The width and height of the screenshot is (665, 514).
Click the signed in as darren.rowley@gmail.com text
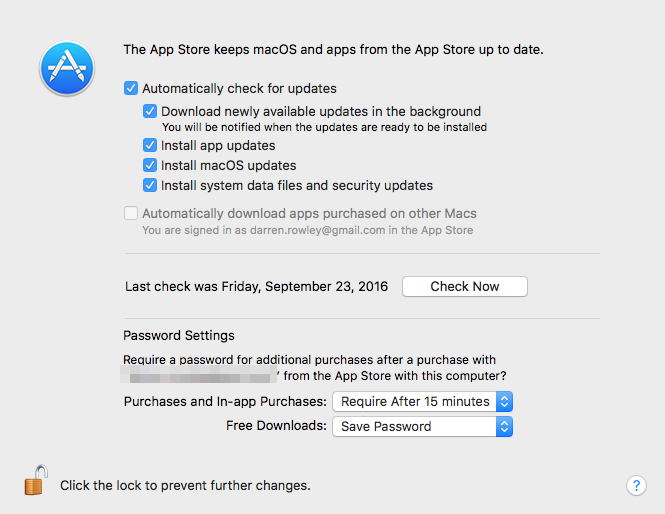pyautogui.click(x=307, y=230)
